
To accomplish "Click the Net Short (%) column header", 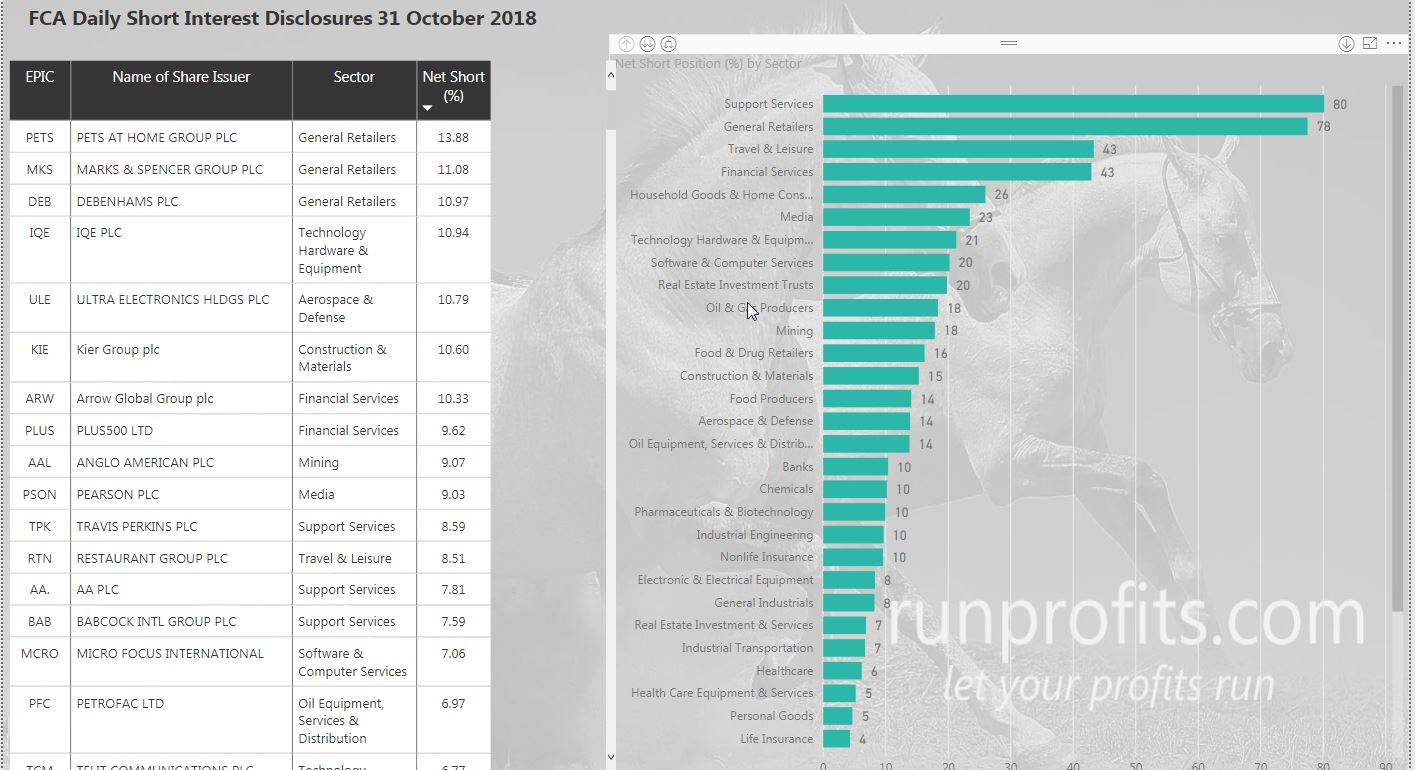I will coord(453,86).
